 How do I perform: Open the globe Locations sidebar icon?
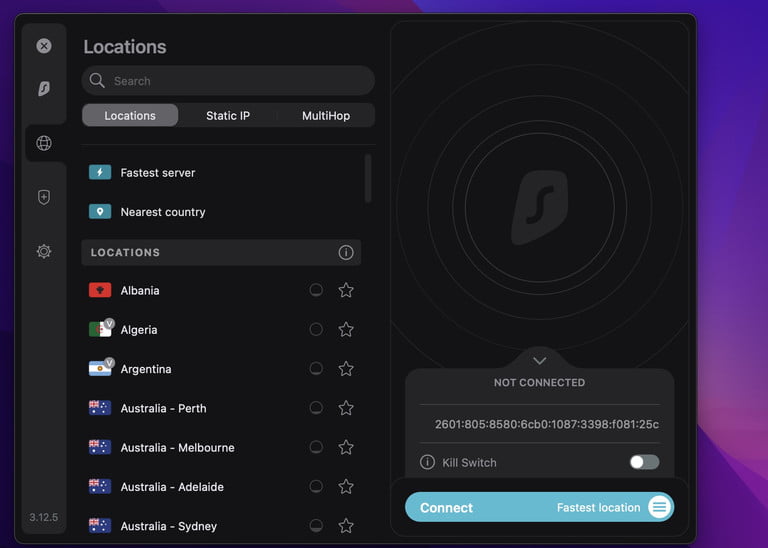pos(44,143)
